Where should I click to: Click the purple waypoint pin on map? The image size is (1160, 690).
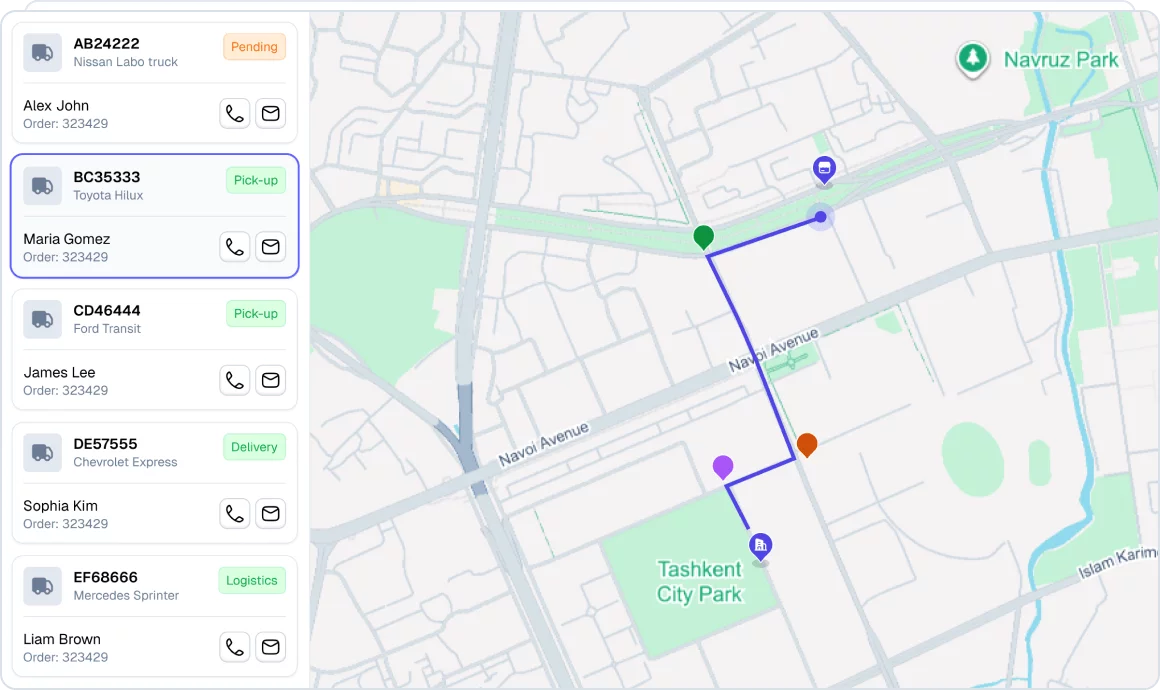(x=723, y=466)
